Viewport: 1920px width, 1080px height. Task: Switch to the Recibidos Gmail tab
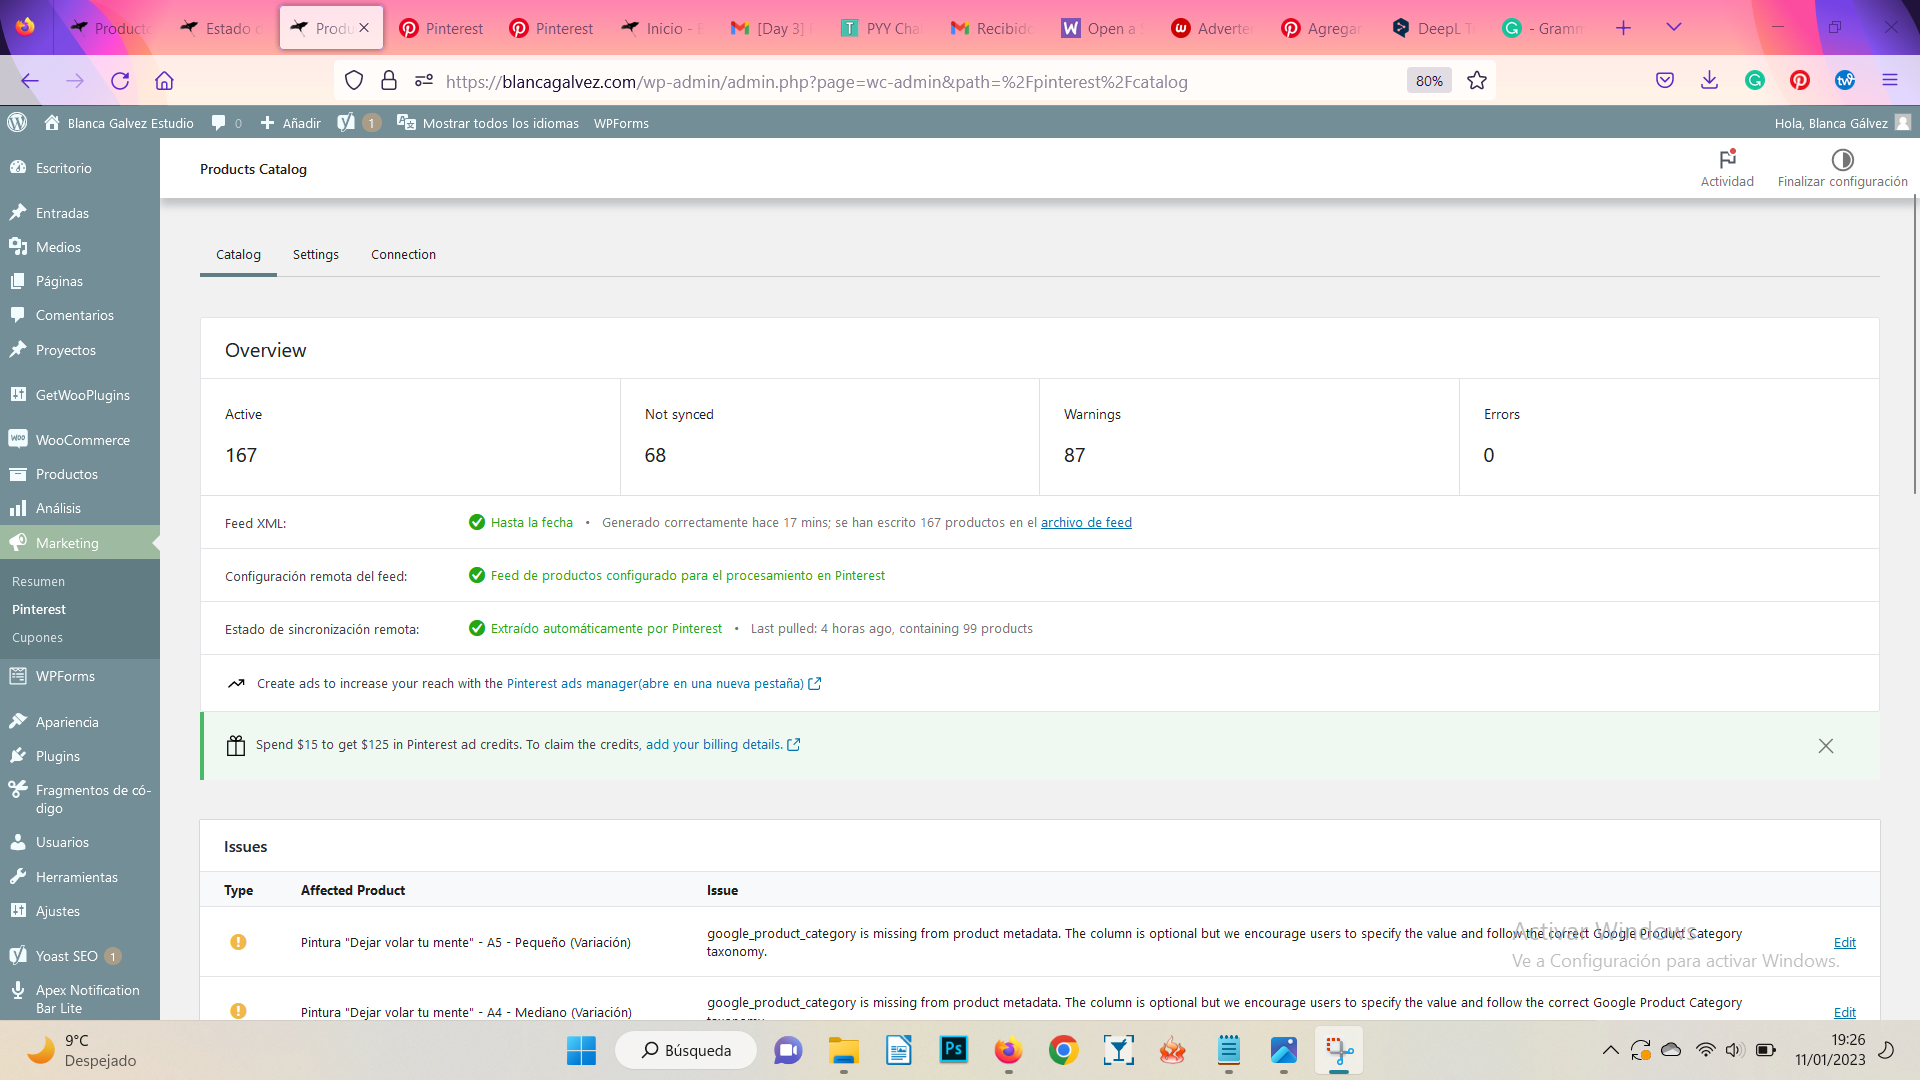click(x=990, y=28)
